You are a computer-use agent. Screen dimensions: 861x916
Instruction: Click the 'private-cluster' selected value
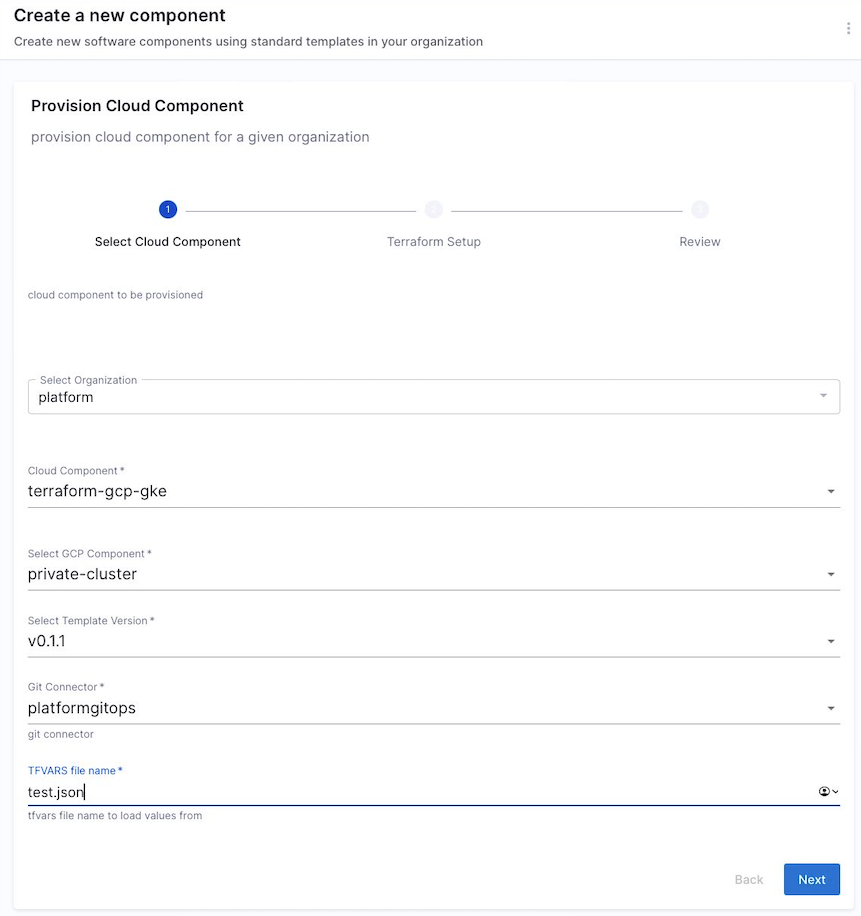click(82, 574)
